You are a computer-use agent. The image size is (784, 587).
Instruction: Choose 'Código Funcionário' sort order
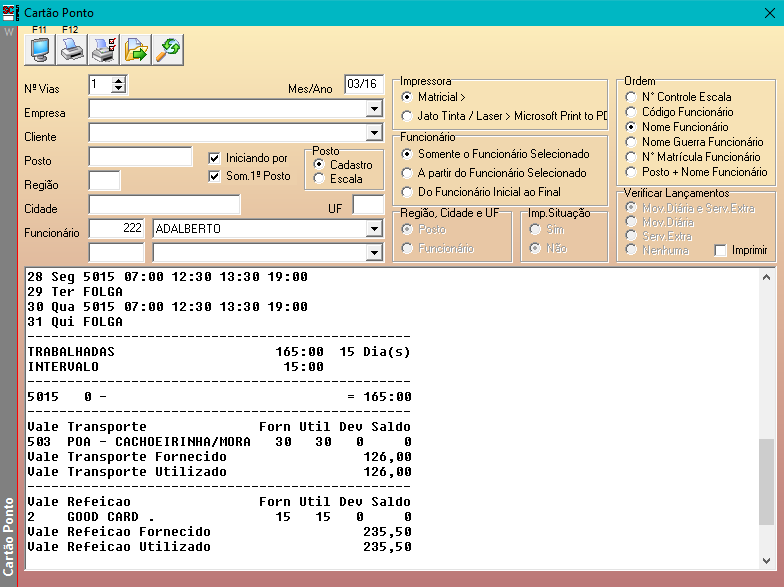click(x=630, y=112)
